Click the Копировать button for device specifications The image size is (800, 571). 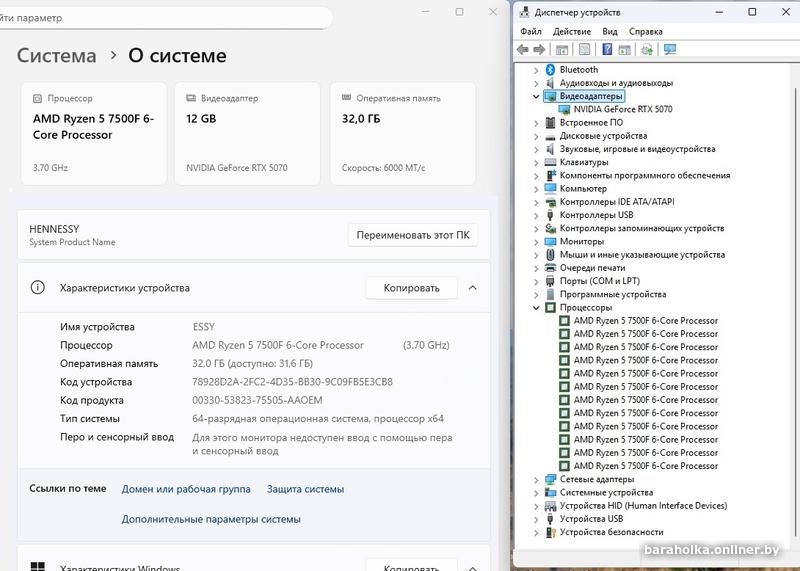[411, 288]
